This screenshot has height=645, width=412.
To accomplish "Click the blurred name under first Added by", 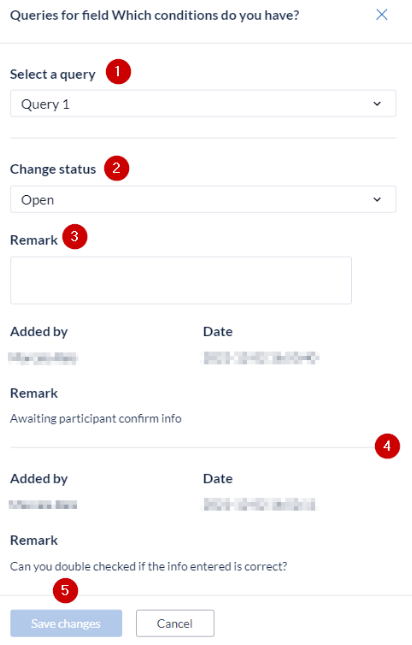I will click(x=43, y=358).
